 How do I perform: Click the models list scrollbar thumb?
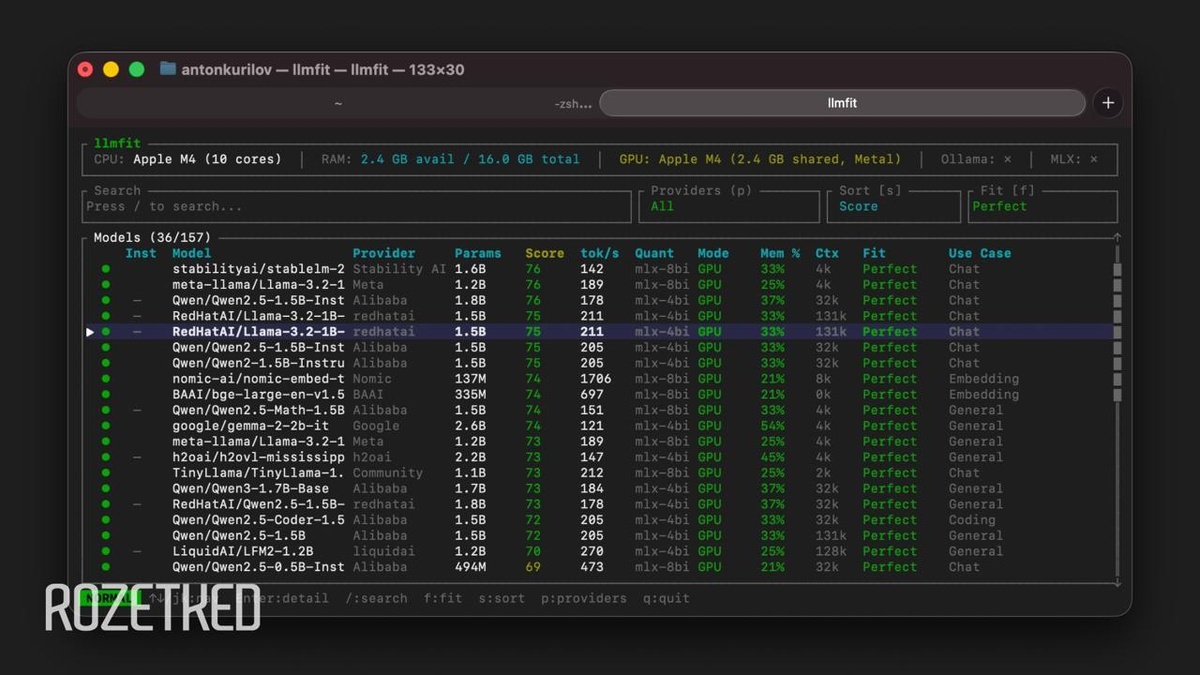[1117, 331]
